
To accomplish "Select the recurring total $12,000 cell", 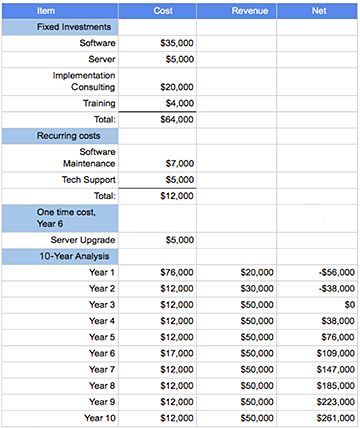I will (x=157, y=196).
